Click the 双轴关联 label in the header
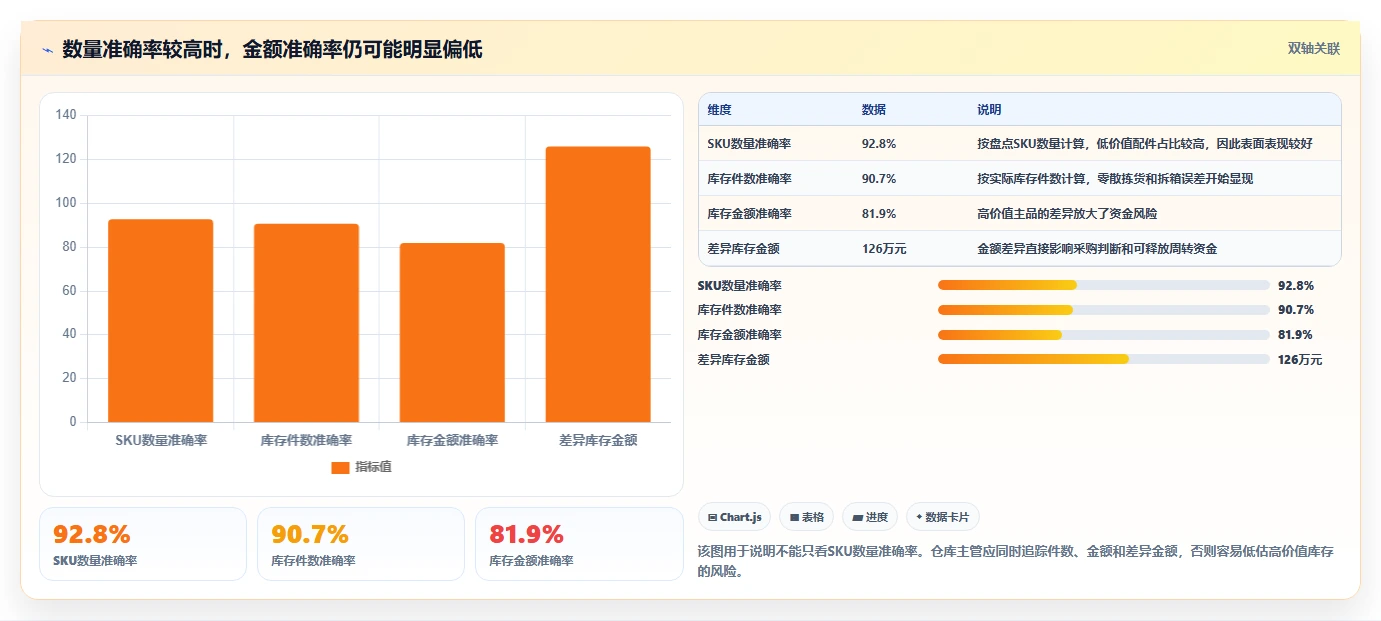Viewport: 1381px width, 621px height. (1313, 49)
